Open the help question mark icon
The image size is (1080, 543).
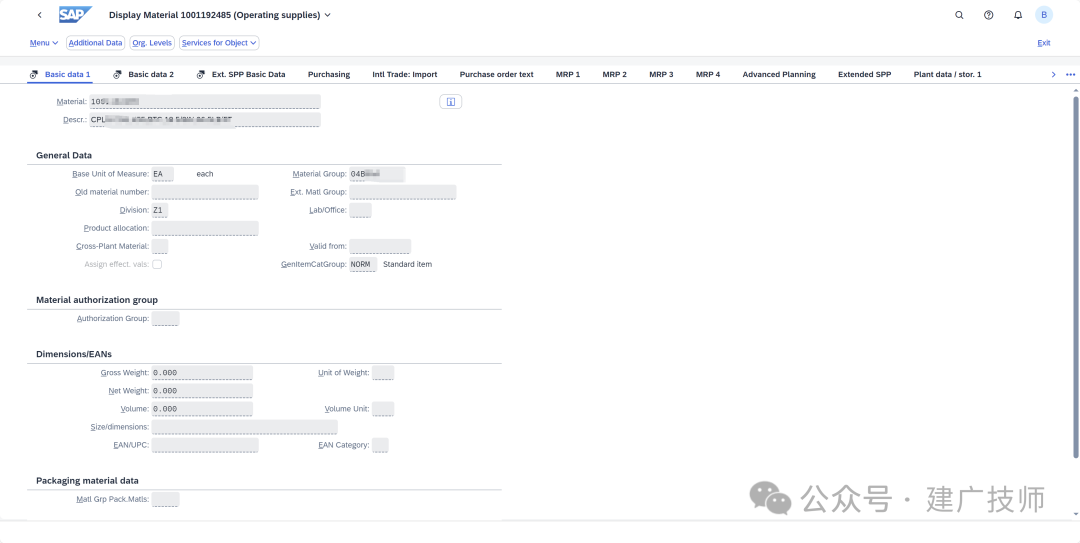(x=988, y=15)
